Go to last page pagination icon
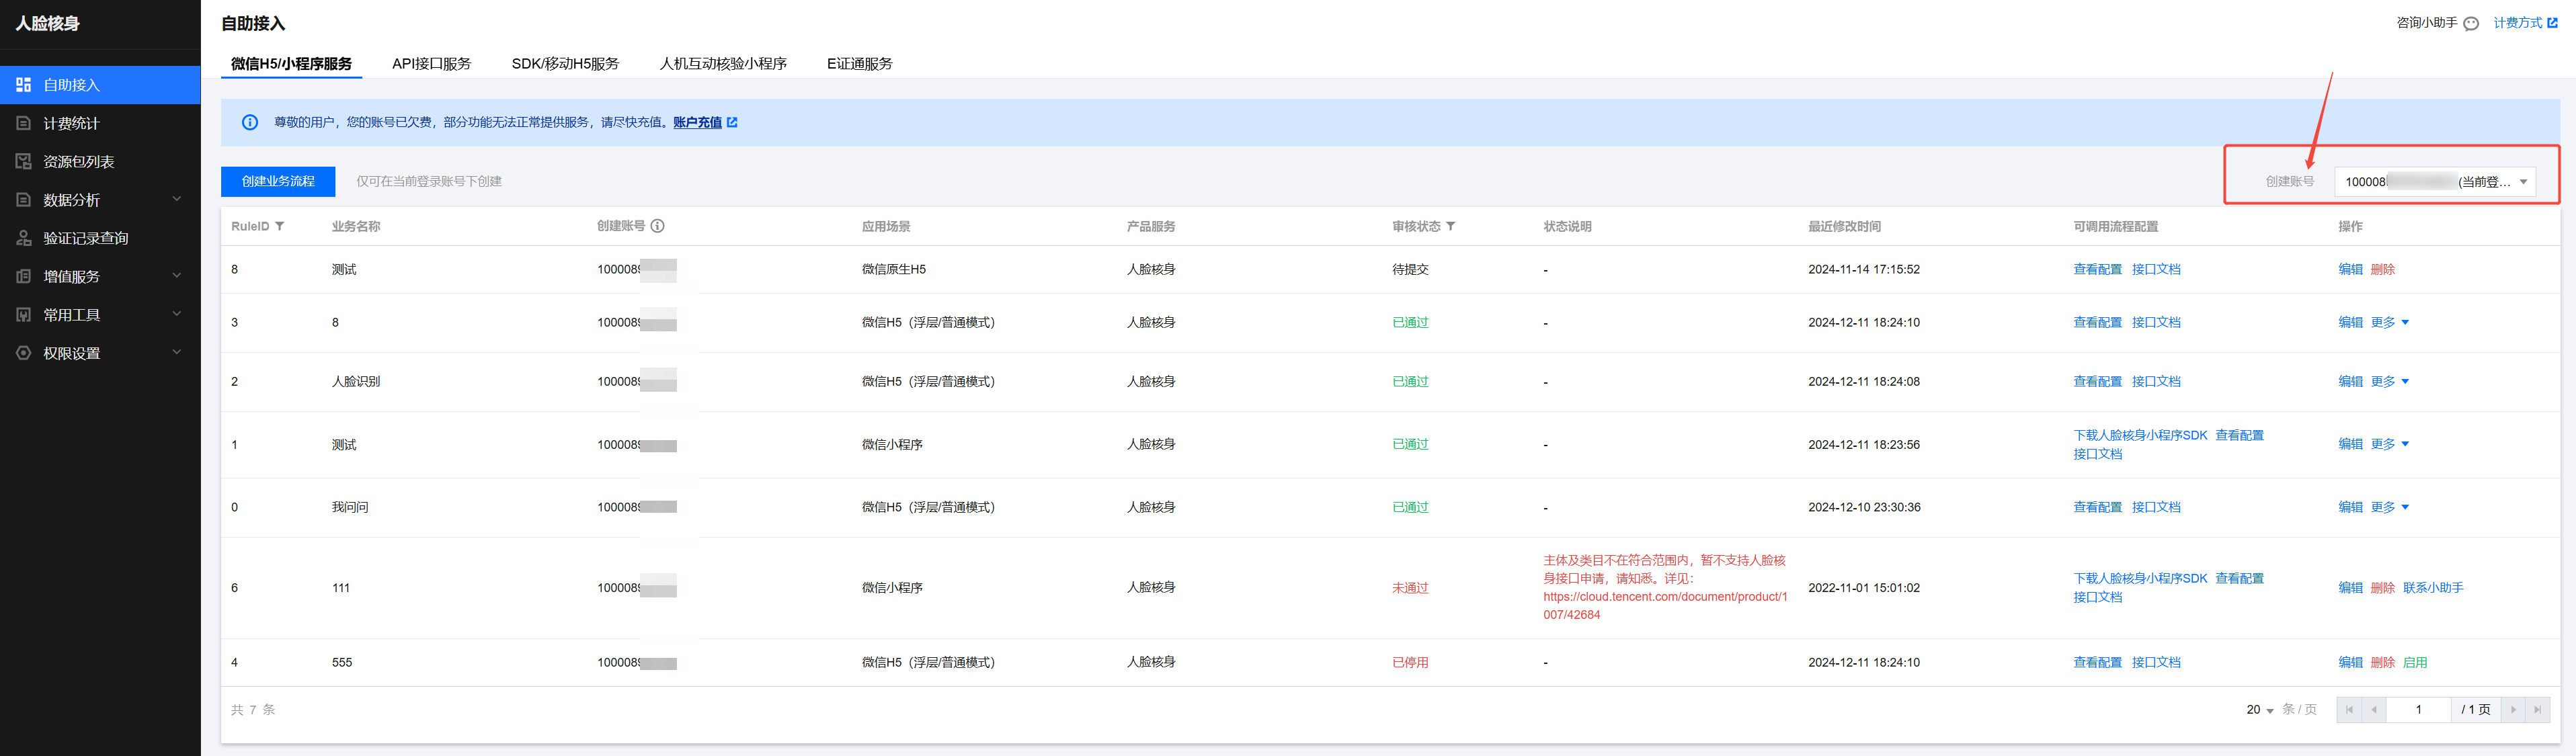This screenshot has height=756, width=2576. click(2538, 710)
